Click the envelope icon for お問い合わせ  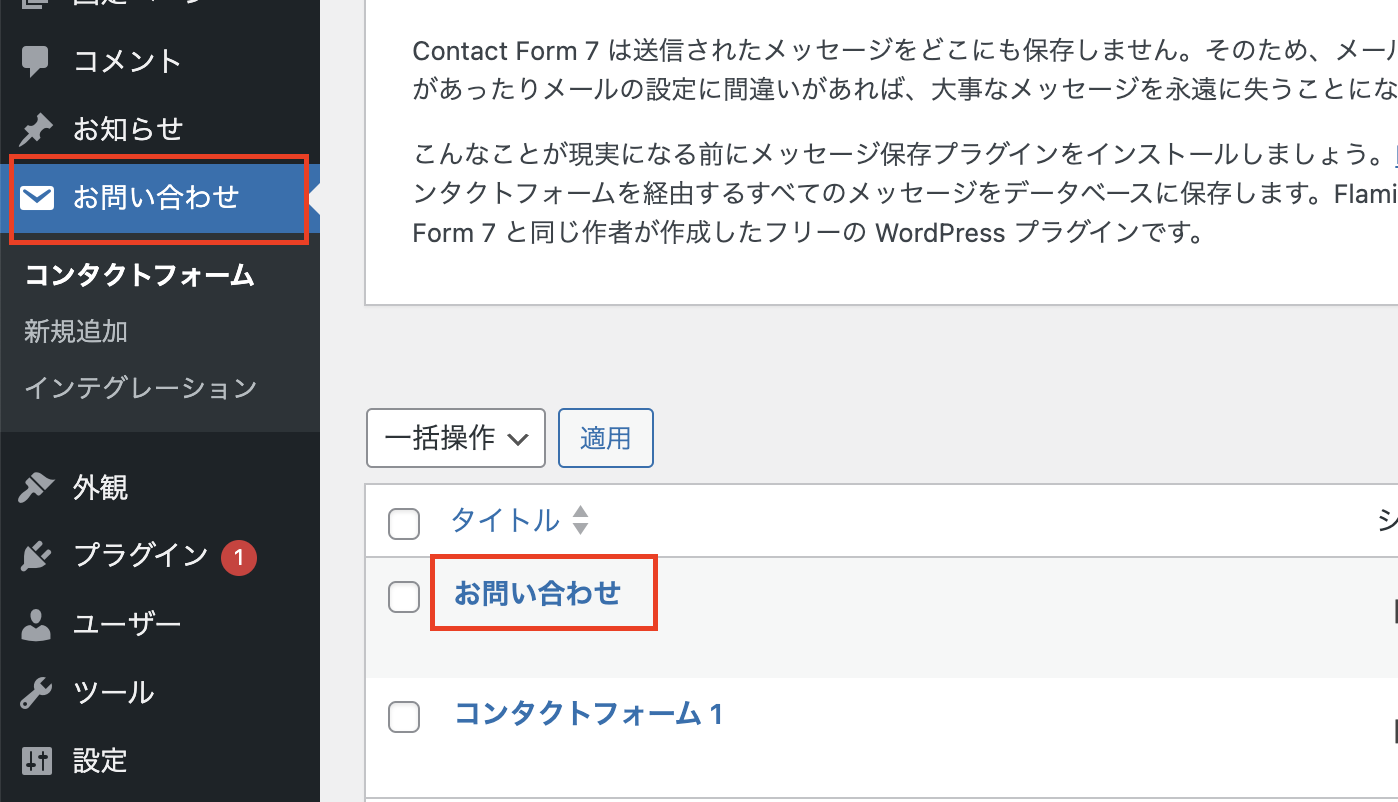tap(37, 198)
